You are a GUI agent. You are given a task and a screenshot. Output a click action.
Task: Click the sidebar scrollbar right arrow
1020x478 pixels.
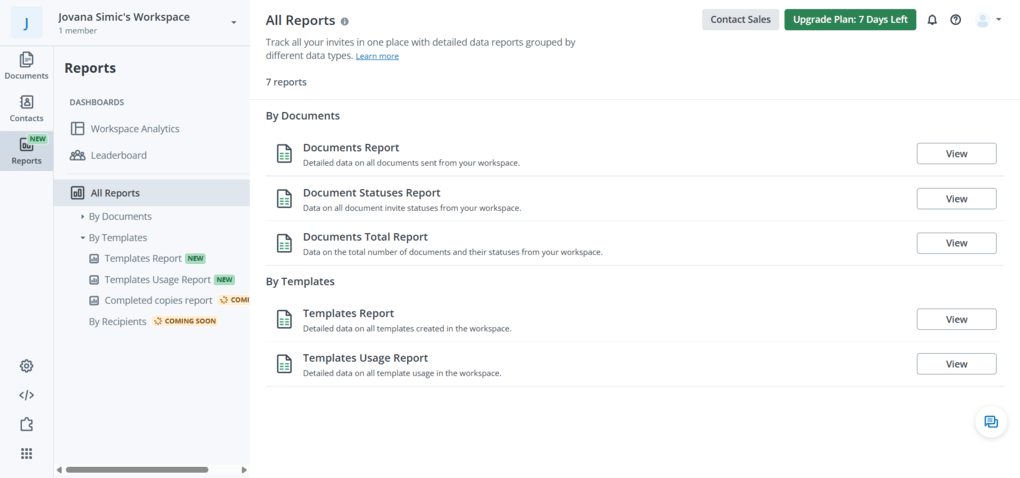tap(244, 470)
